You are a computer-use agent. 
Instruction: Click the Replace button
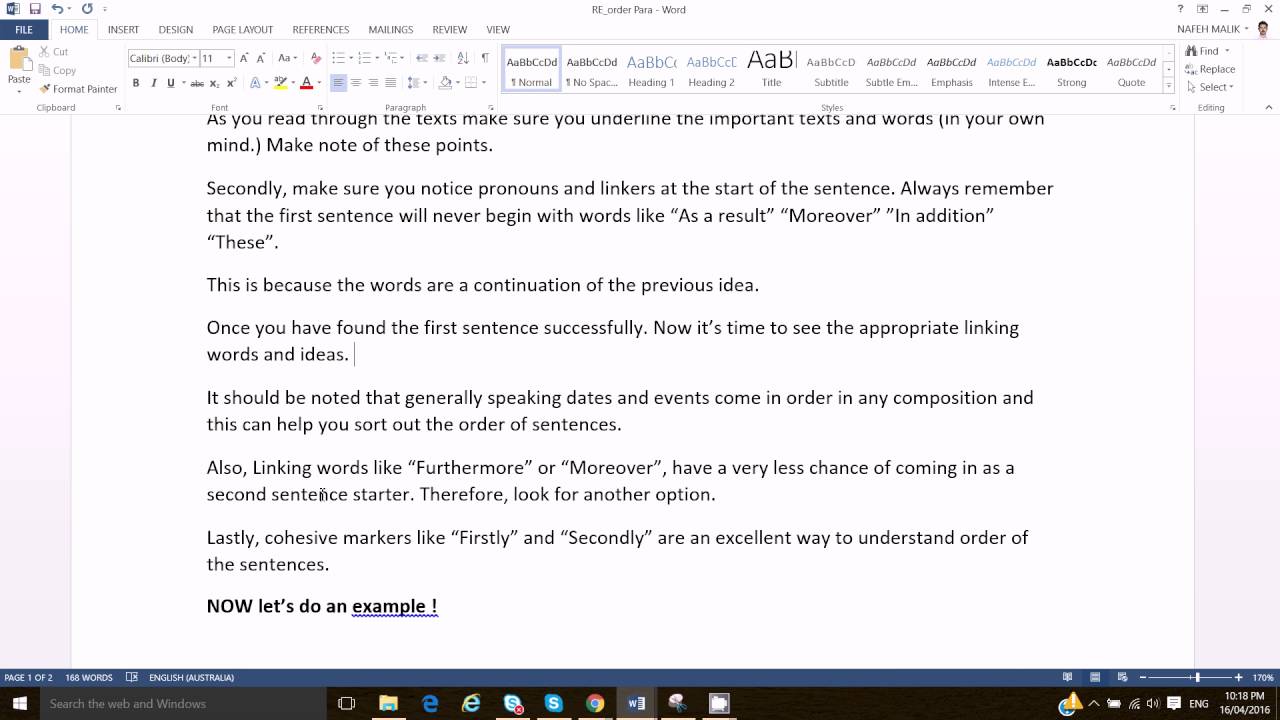[1210, 69]
